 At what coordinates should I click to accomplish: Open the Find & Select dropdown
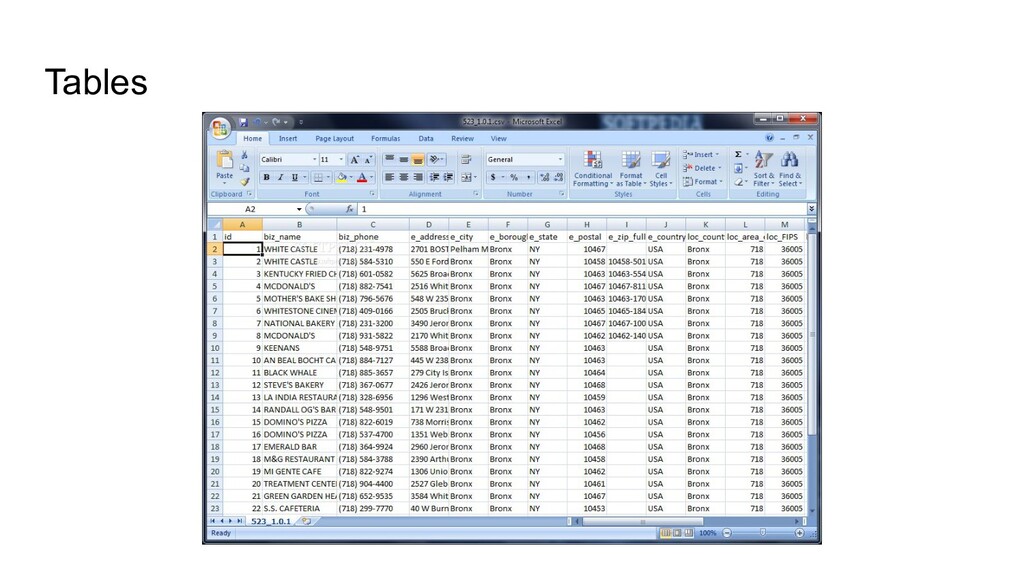click(x=790, y=168)
